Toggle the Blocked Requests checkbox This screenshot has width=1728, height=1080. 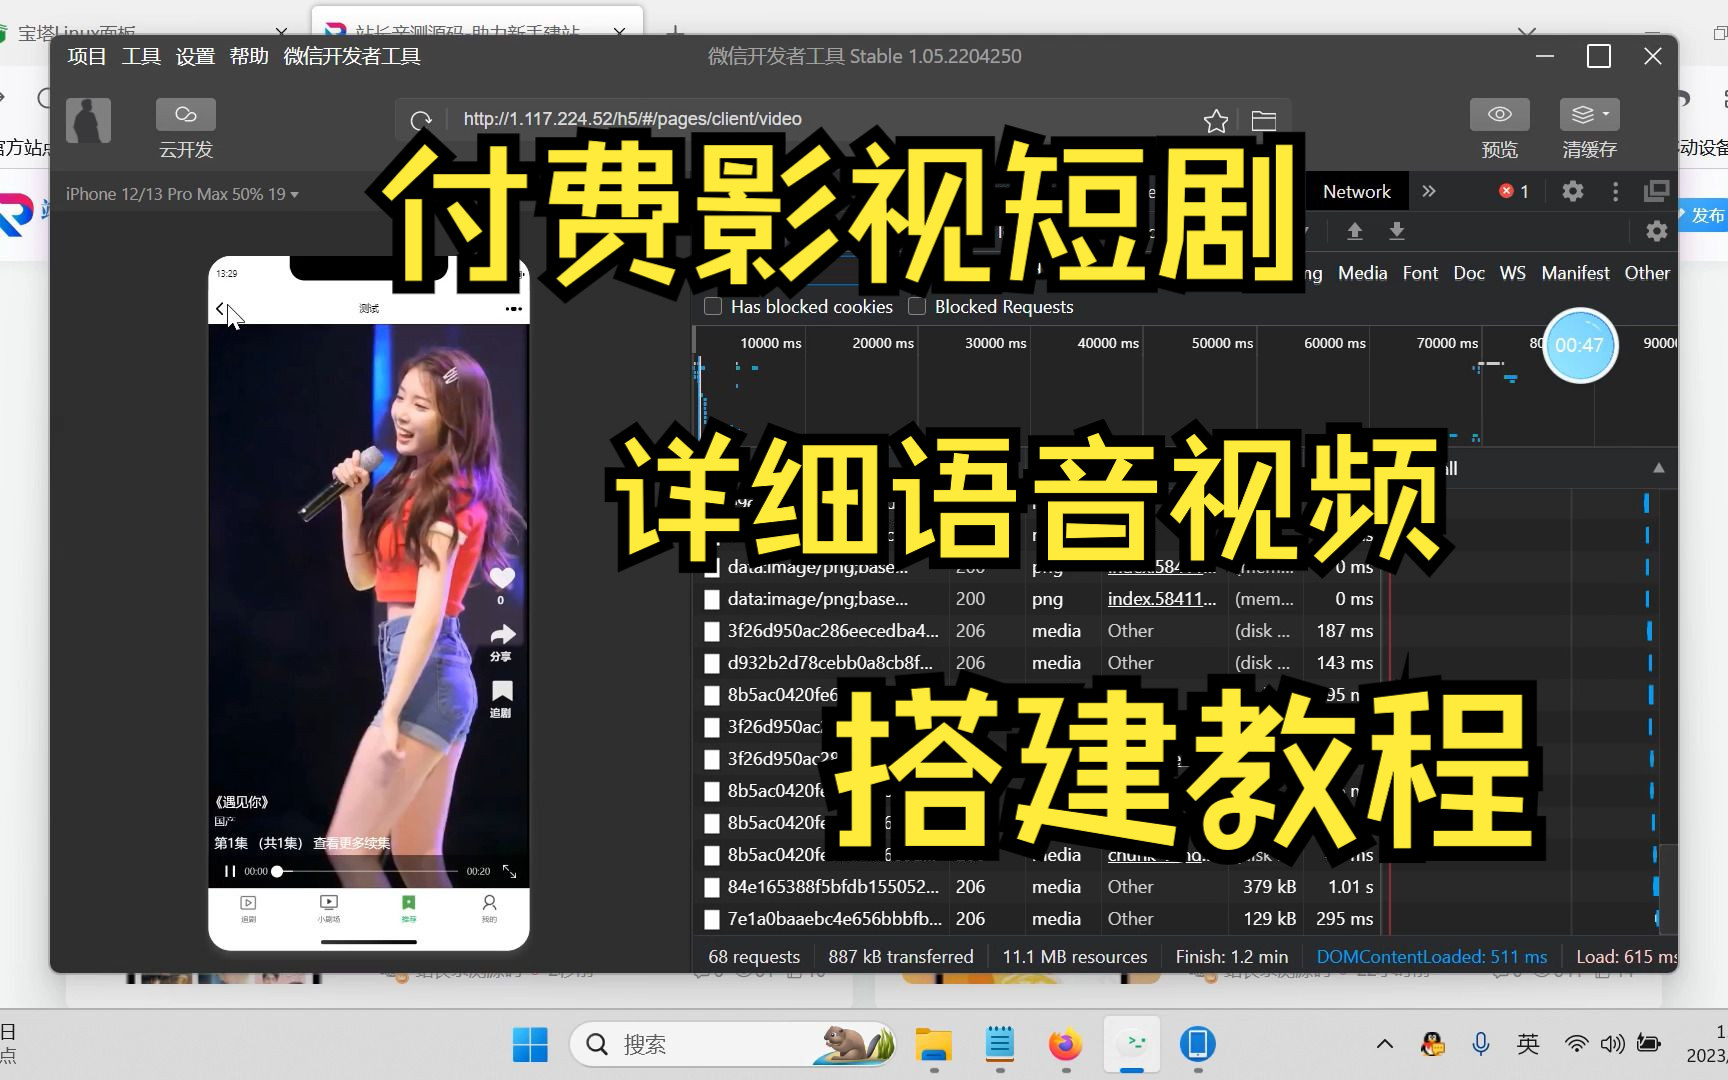(x=917, y=307)
